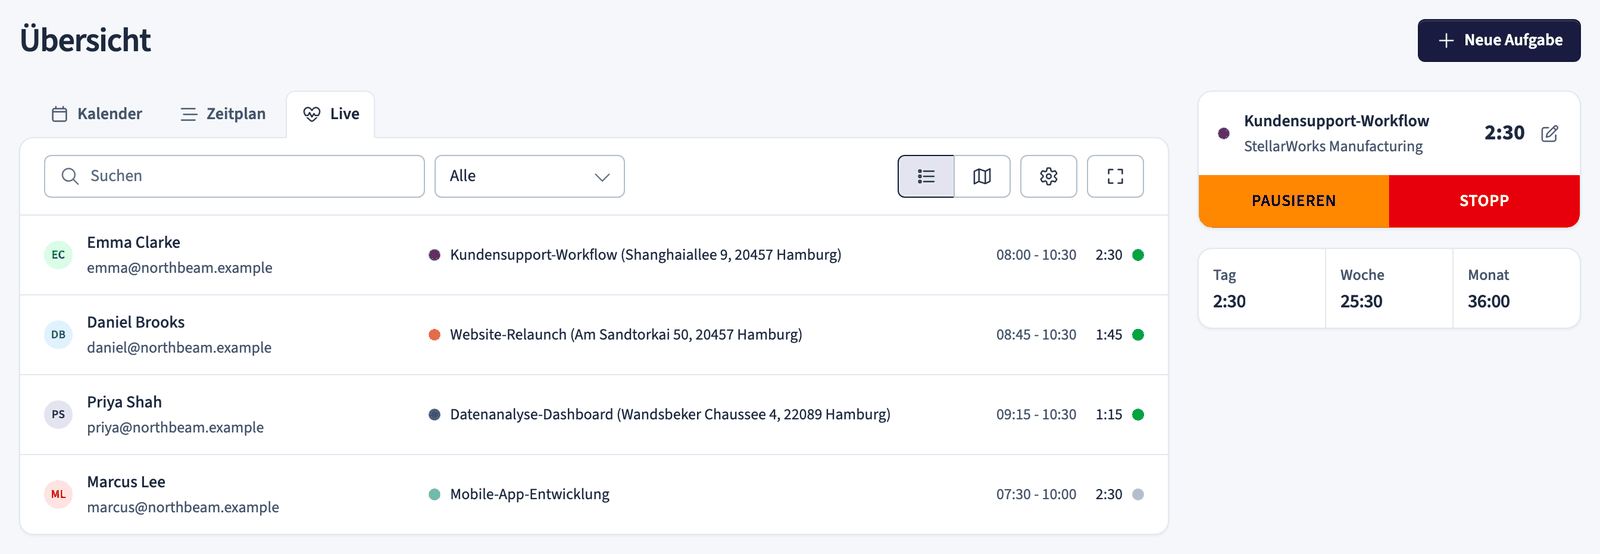The image size is (1600, 554).
Task: Click Emma Clarke's green status dot
Action: pos(1138,255)
